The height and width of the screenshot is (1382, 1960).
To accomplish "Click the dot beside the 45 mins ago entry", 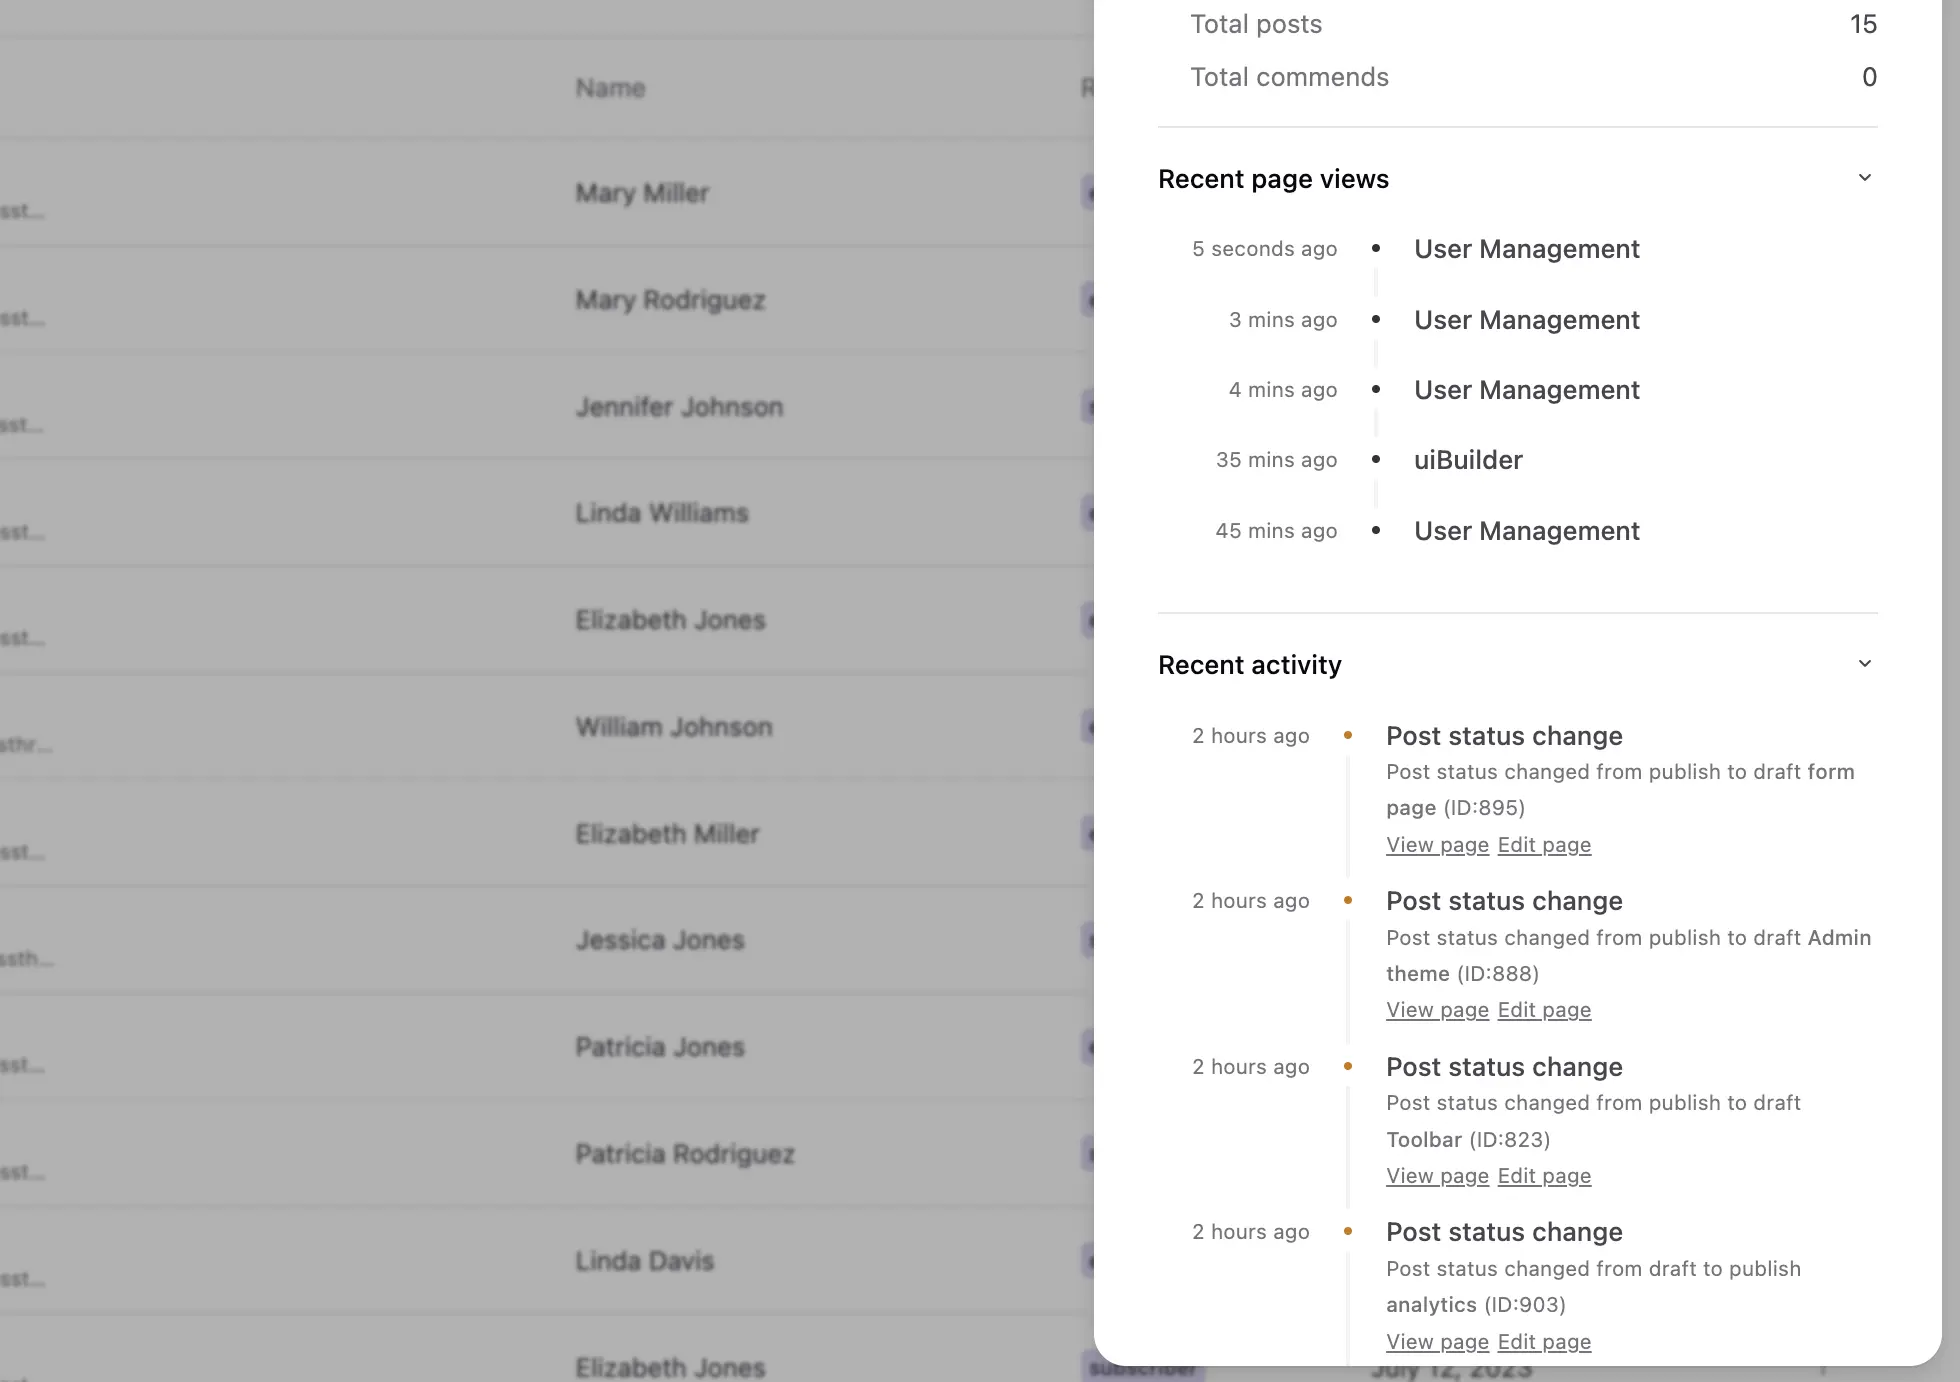I will pyautogui.click(x=1376, y=531).
